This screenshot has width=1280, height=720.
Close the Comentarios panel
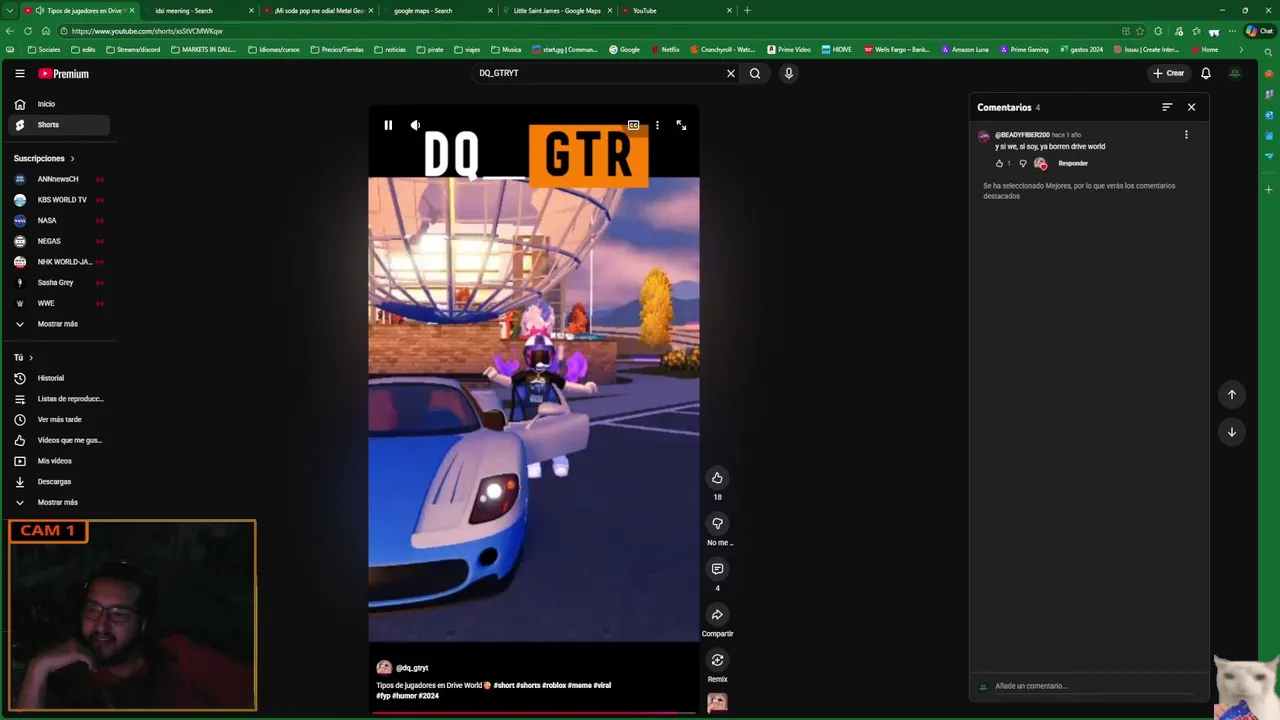1191,107
